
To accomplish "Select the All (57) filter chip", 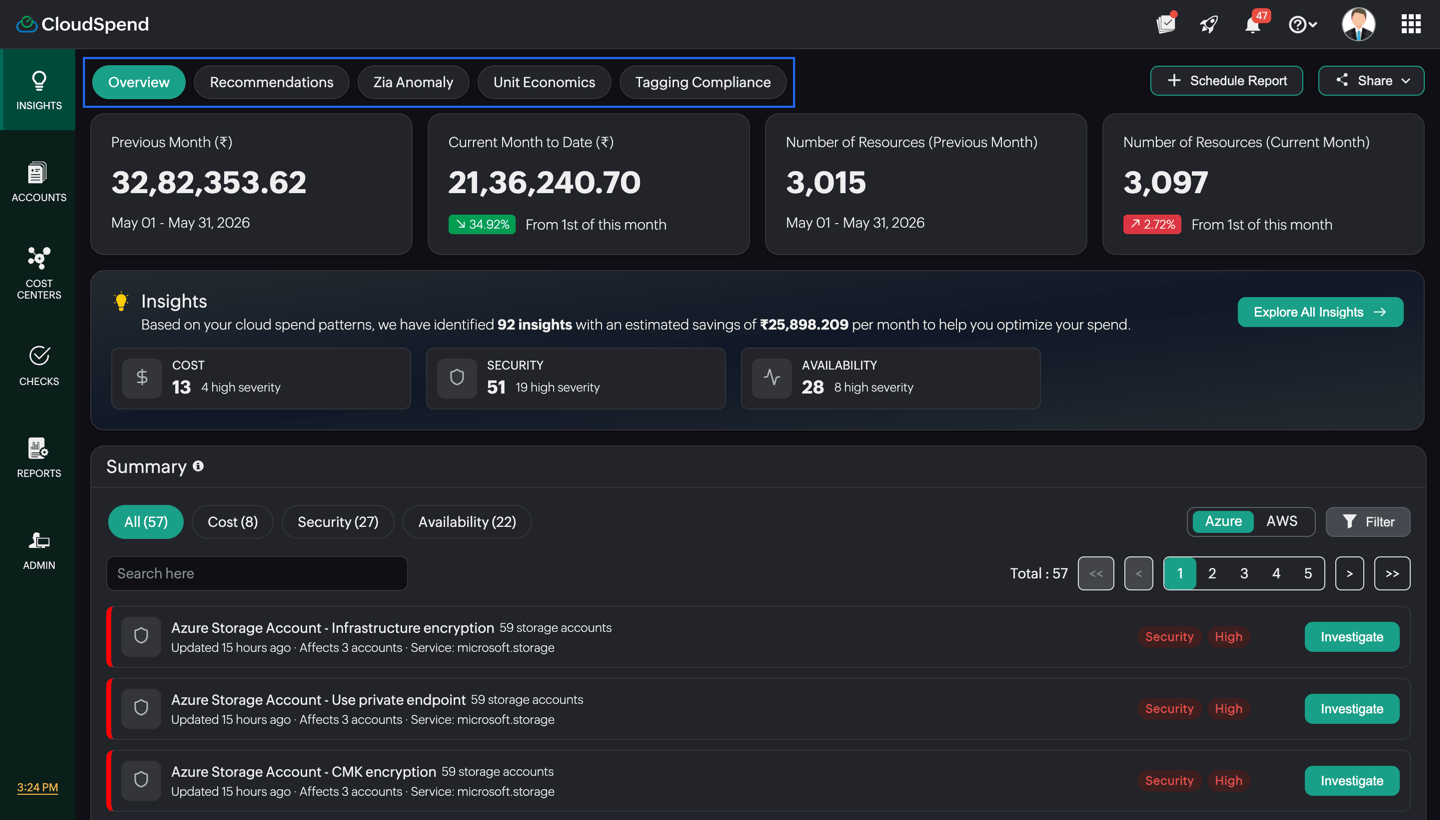I will [x=146, y=522].
